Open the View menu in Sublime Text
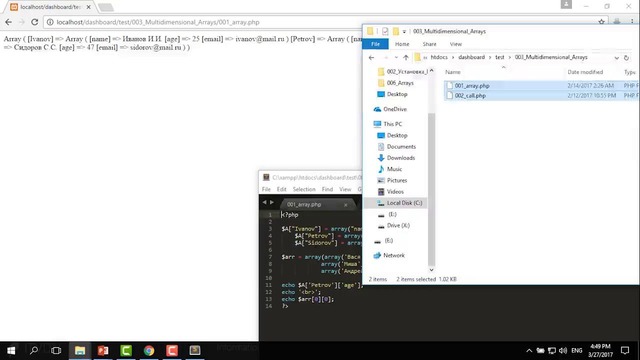 (x=345, y=189)
